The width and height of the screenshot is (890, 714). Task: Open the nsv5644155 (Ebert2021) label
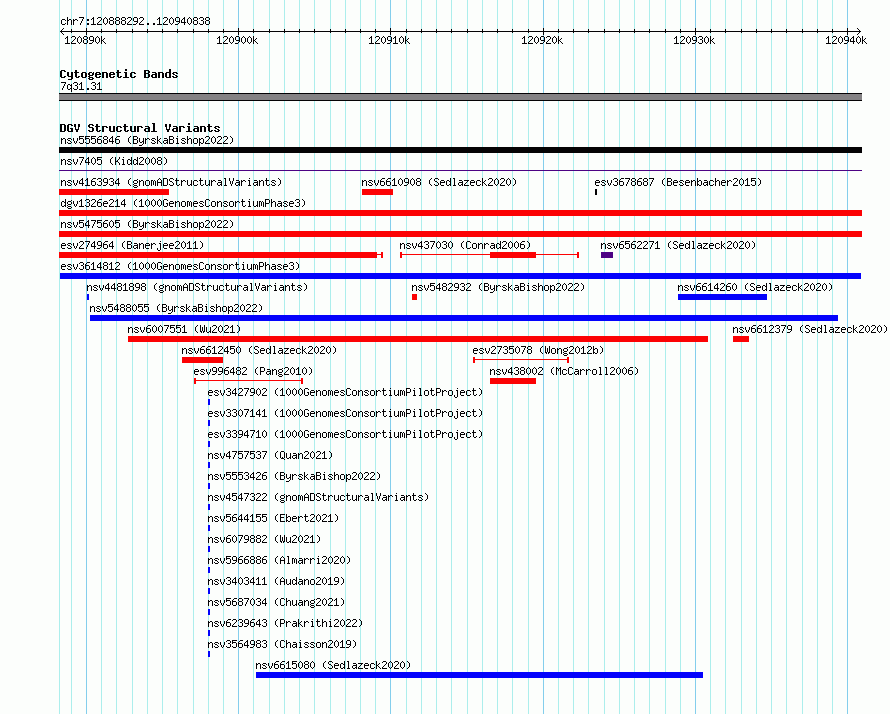click(273, 518)
